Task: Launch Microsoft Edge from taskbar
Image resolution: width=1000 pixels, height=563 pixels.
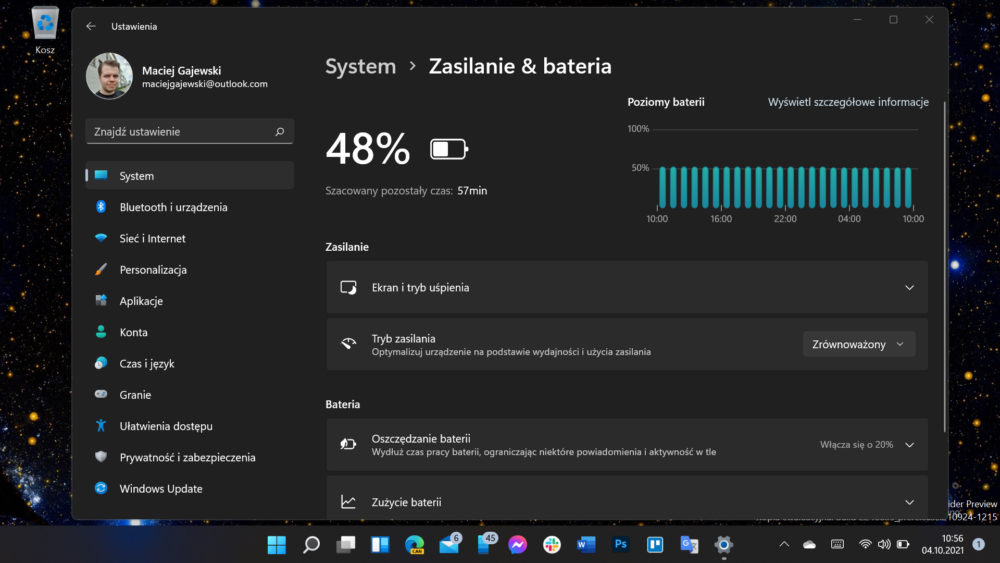Action: (415, 545)
